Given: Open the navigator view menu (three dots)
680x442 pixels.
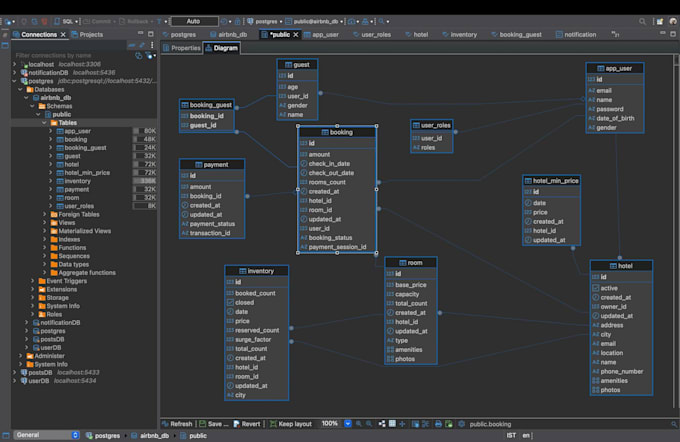Looking at the screenshot, I should 152,45.
